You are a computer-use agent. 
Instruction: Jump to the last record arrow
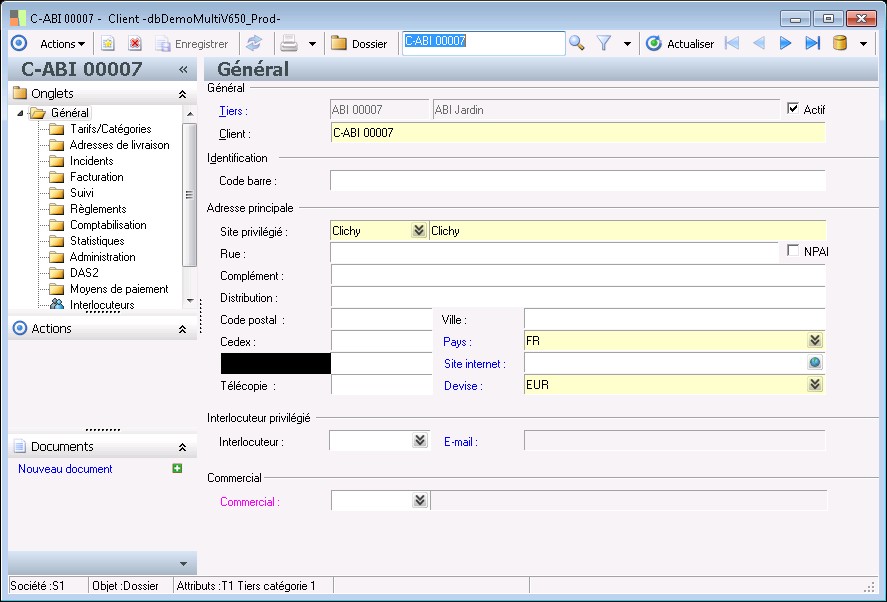[x=812, y=43]
